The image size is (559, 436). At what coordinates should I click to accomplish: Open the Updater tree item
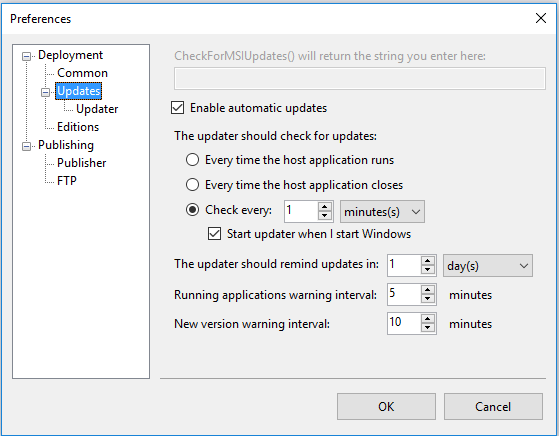(x=97, y=109)
